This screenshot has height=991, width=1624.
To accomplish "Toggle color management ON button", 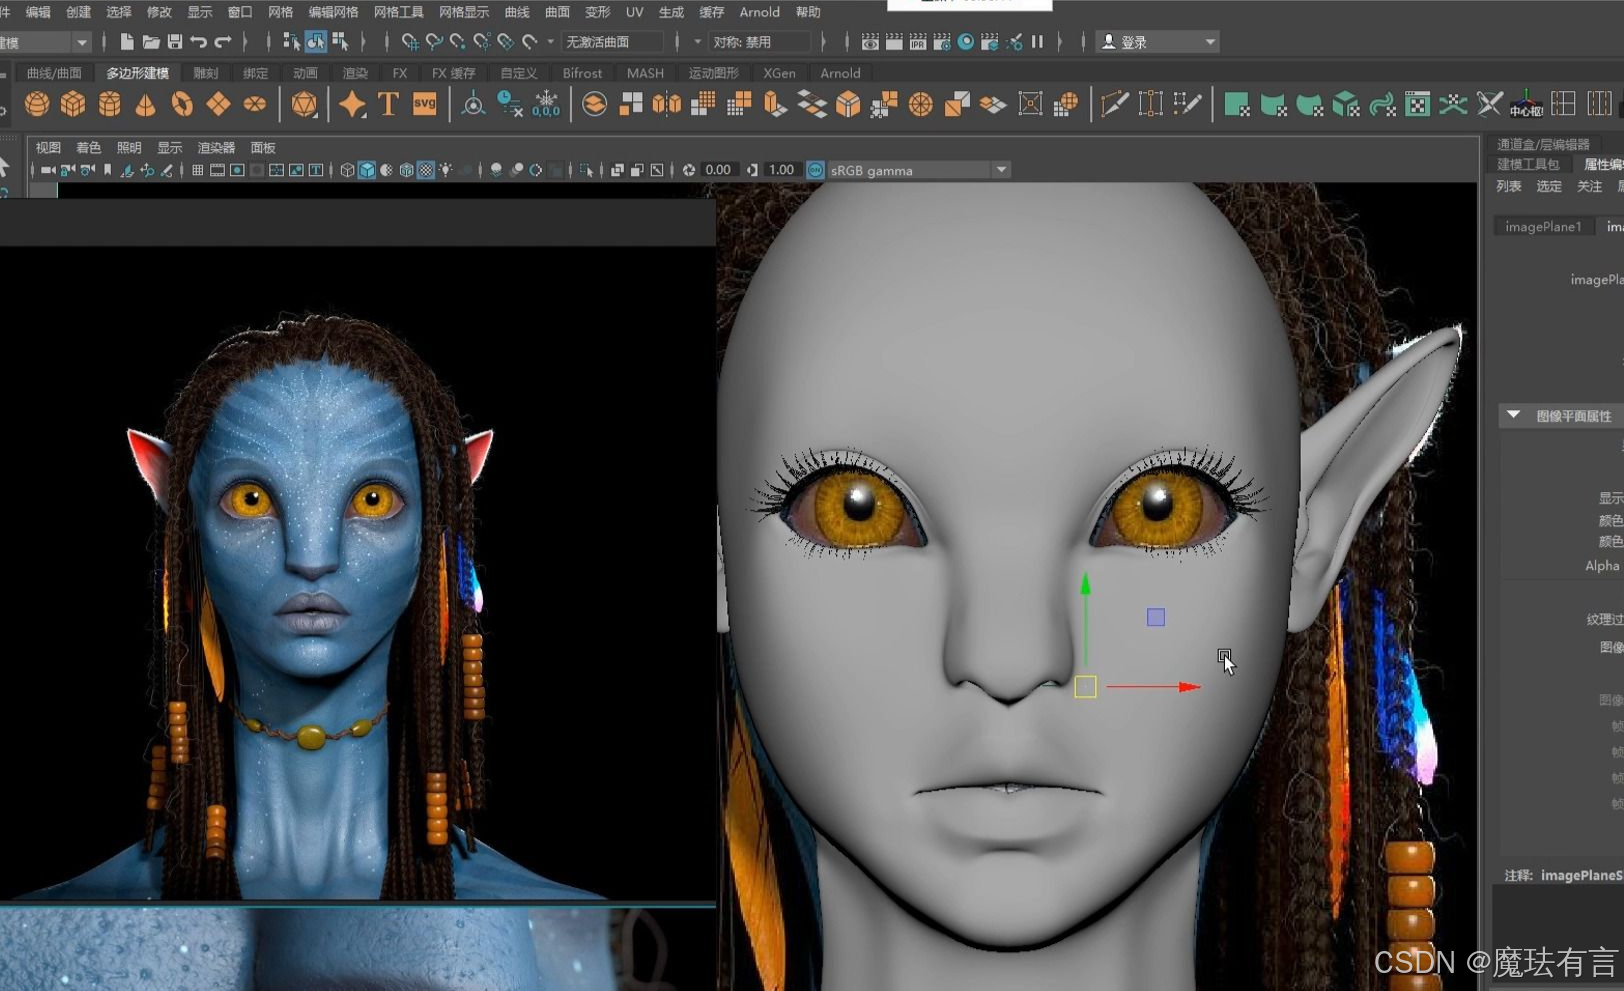I will 815,170.
